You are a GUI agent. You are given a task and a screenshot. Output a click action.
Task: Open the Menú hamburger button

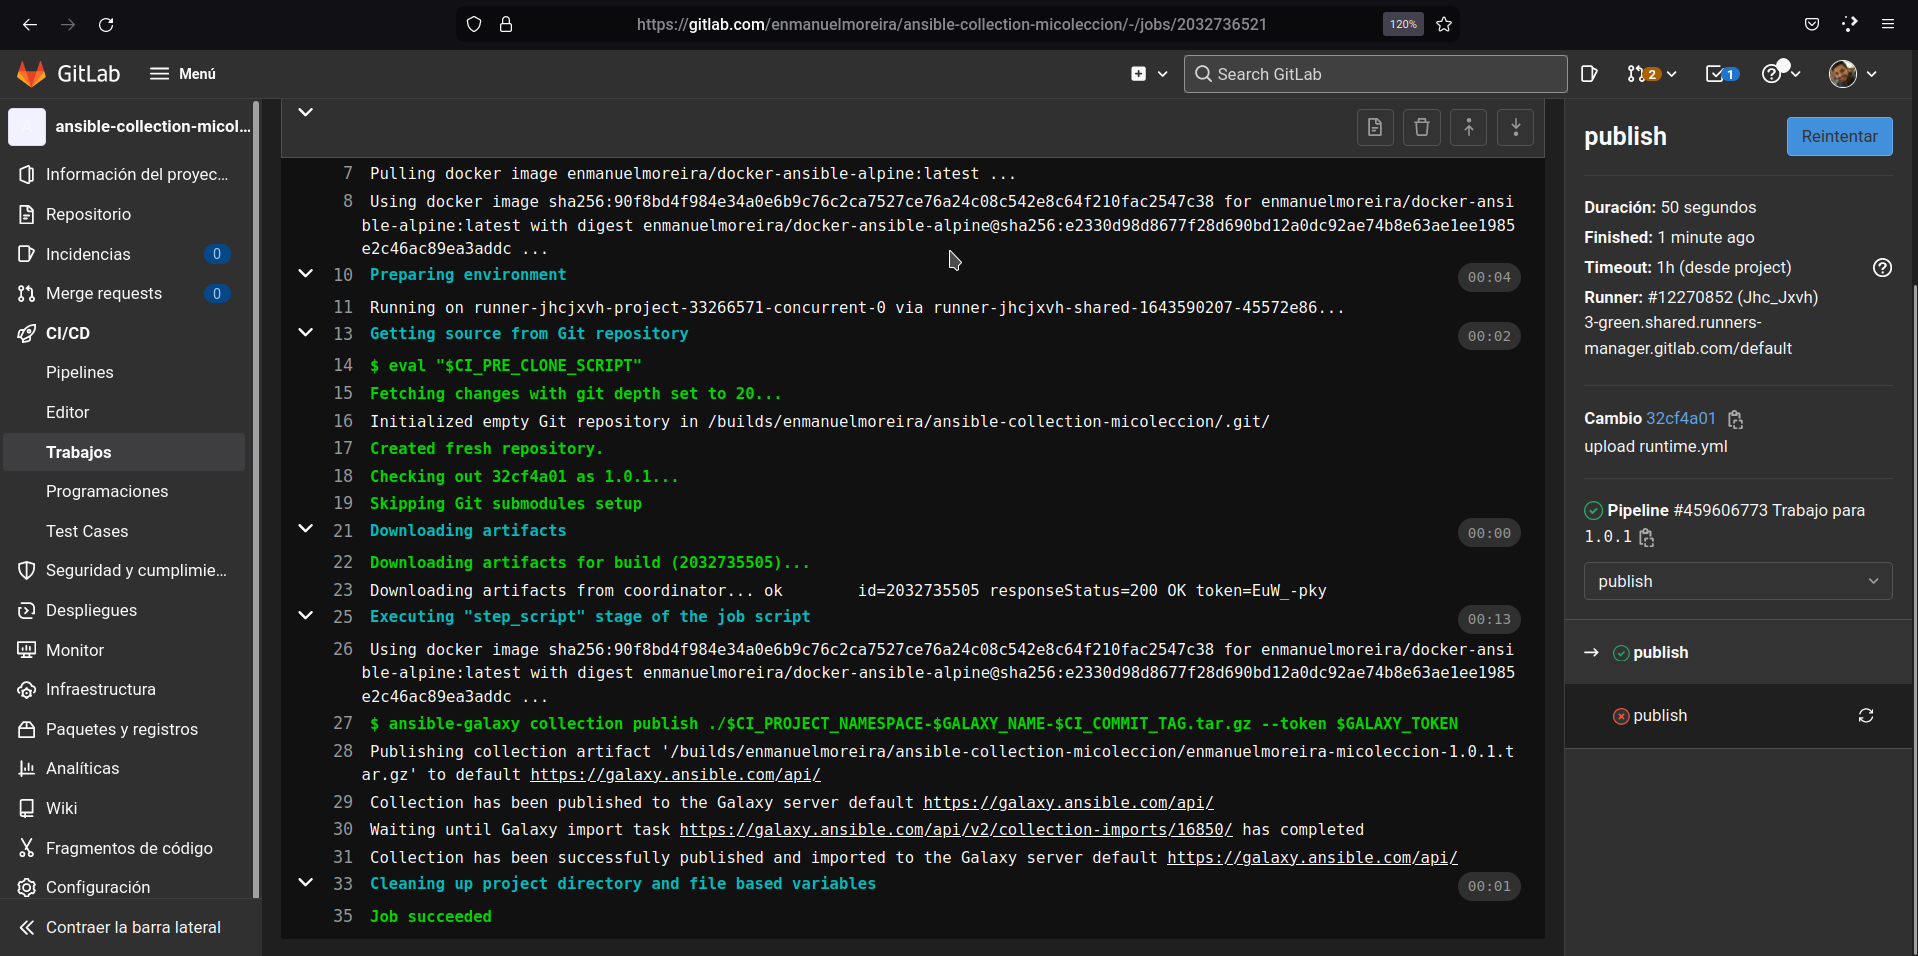tap(183, 74)
